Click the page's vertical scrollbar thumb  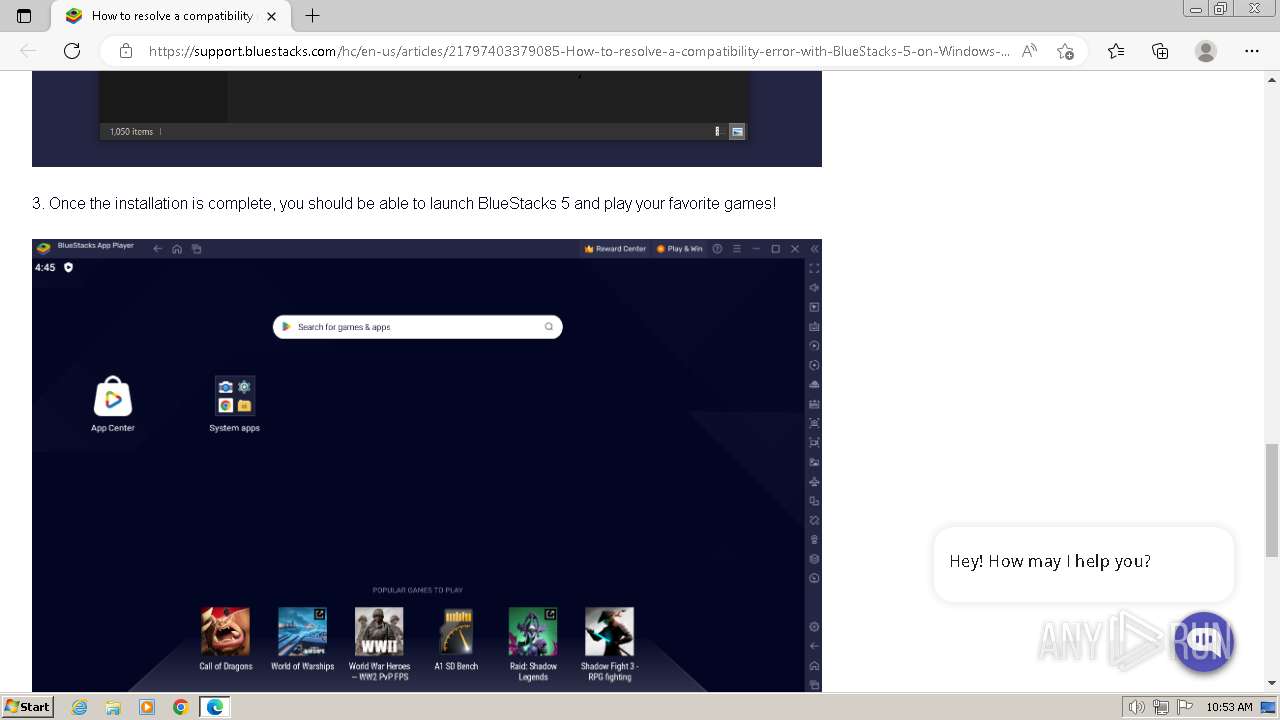click(1272, 500)
